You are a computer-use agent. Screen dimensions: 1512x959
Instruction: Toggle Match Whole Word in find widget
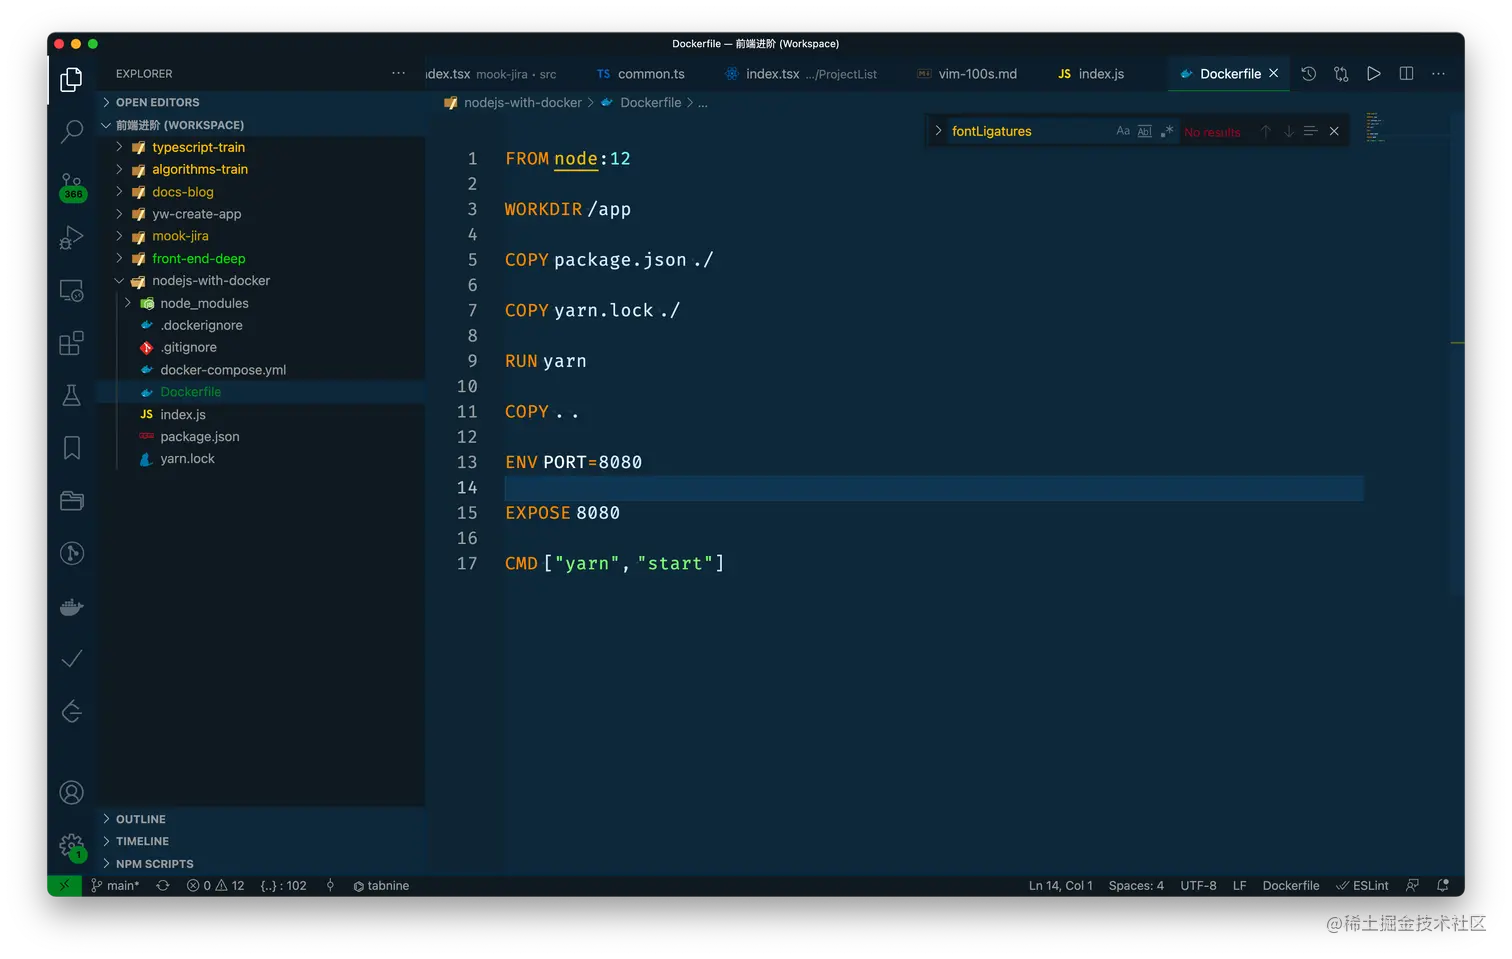(1145, 131)
